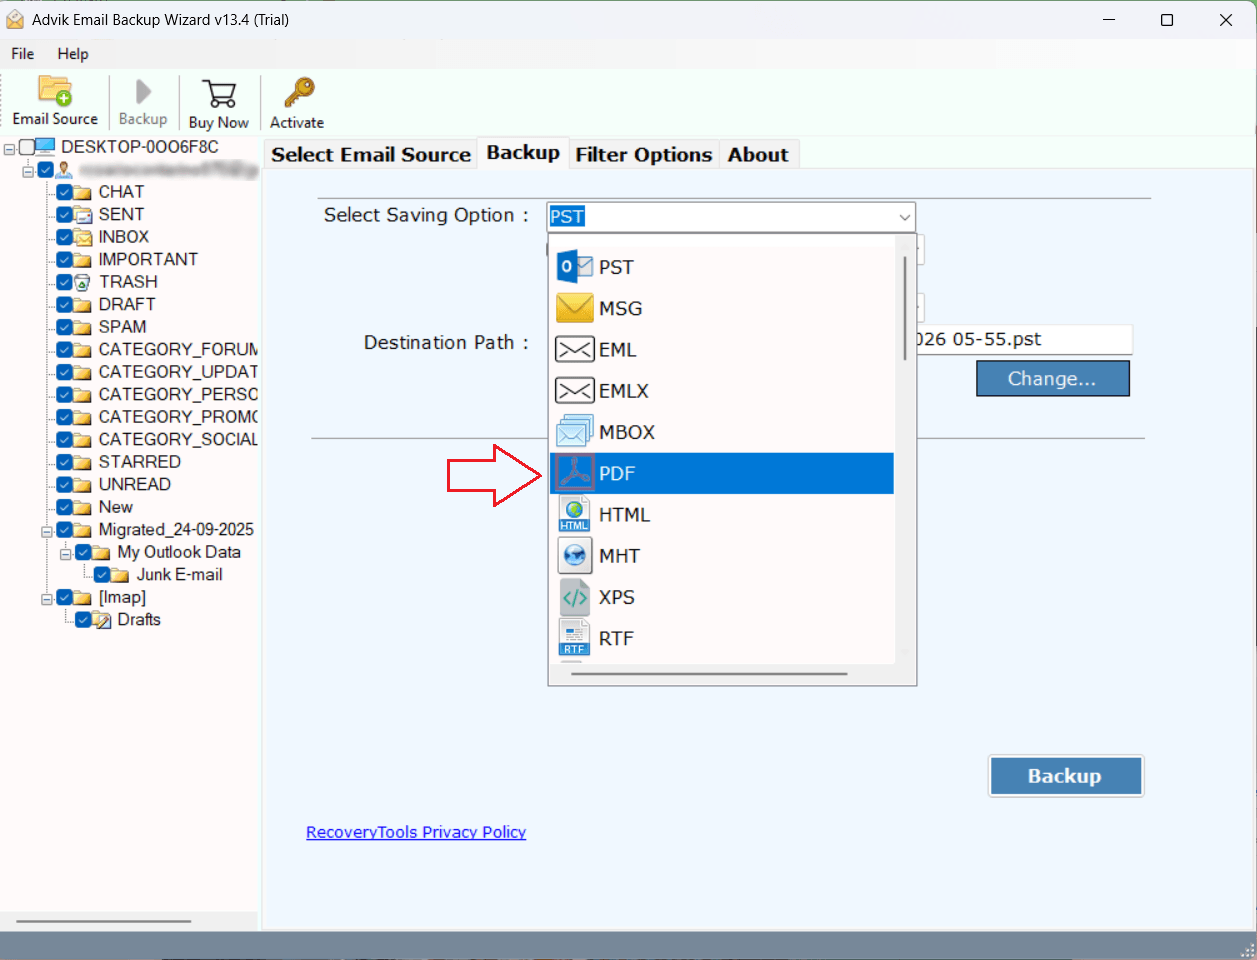Select the MHT icon in list
The image size is (1257, 960).
coord(575,555)
